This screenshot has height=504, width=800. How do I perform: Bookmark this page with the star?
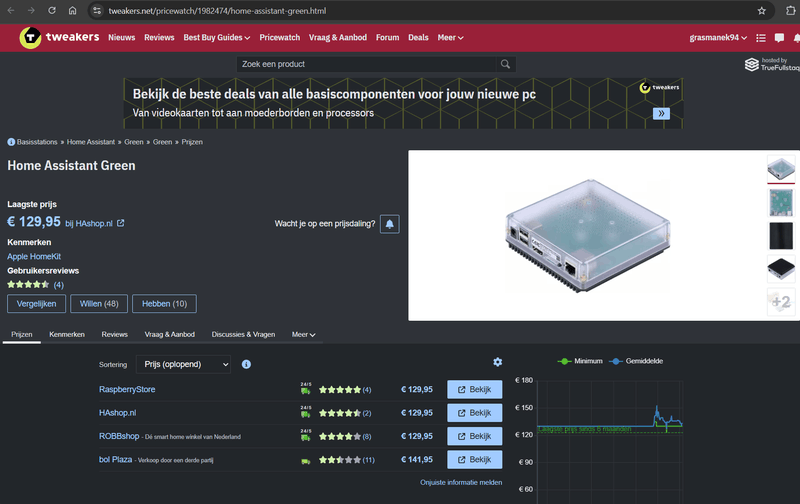(762, 11)
